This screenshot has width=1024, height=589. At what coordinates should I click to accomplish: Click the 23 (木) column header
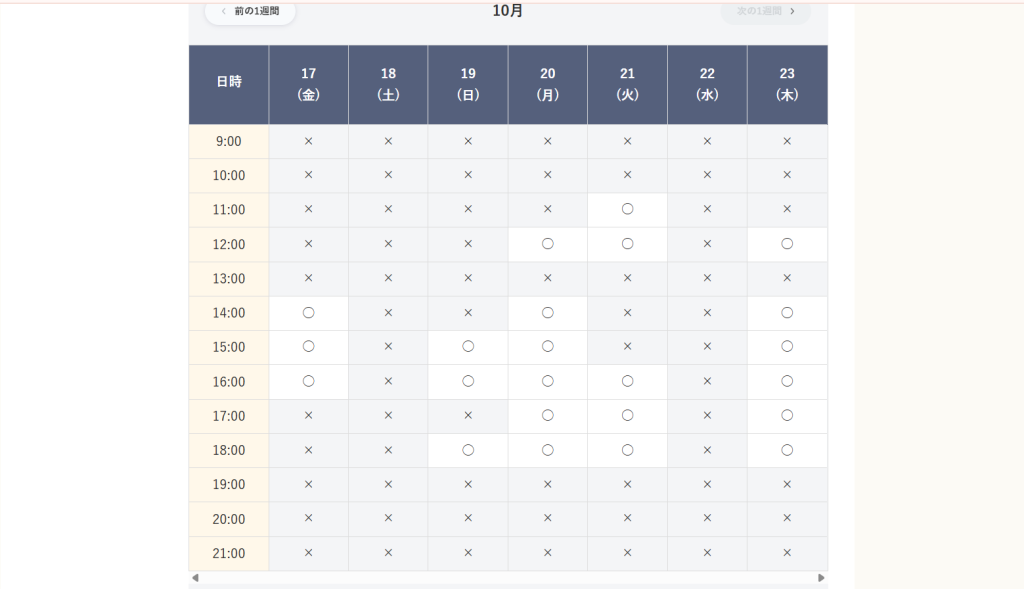click(x=787, y=84)
